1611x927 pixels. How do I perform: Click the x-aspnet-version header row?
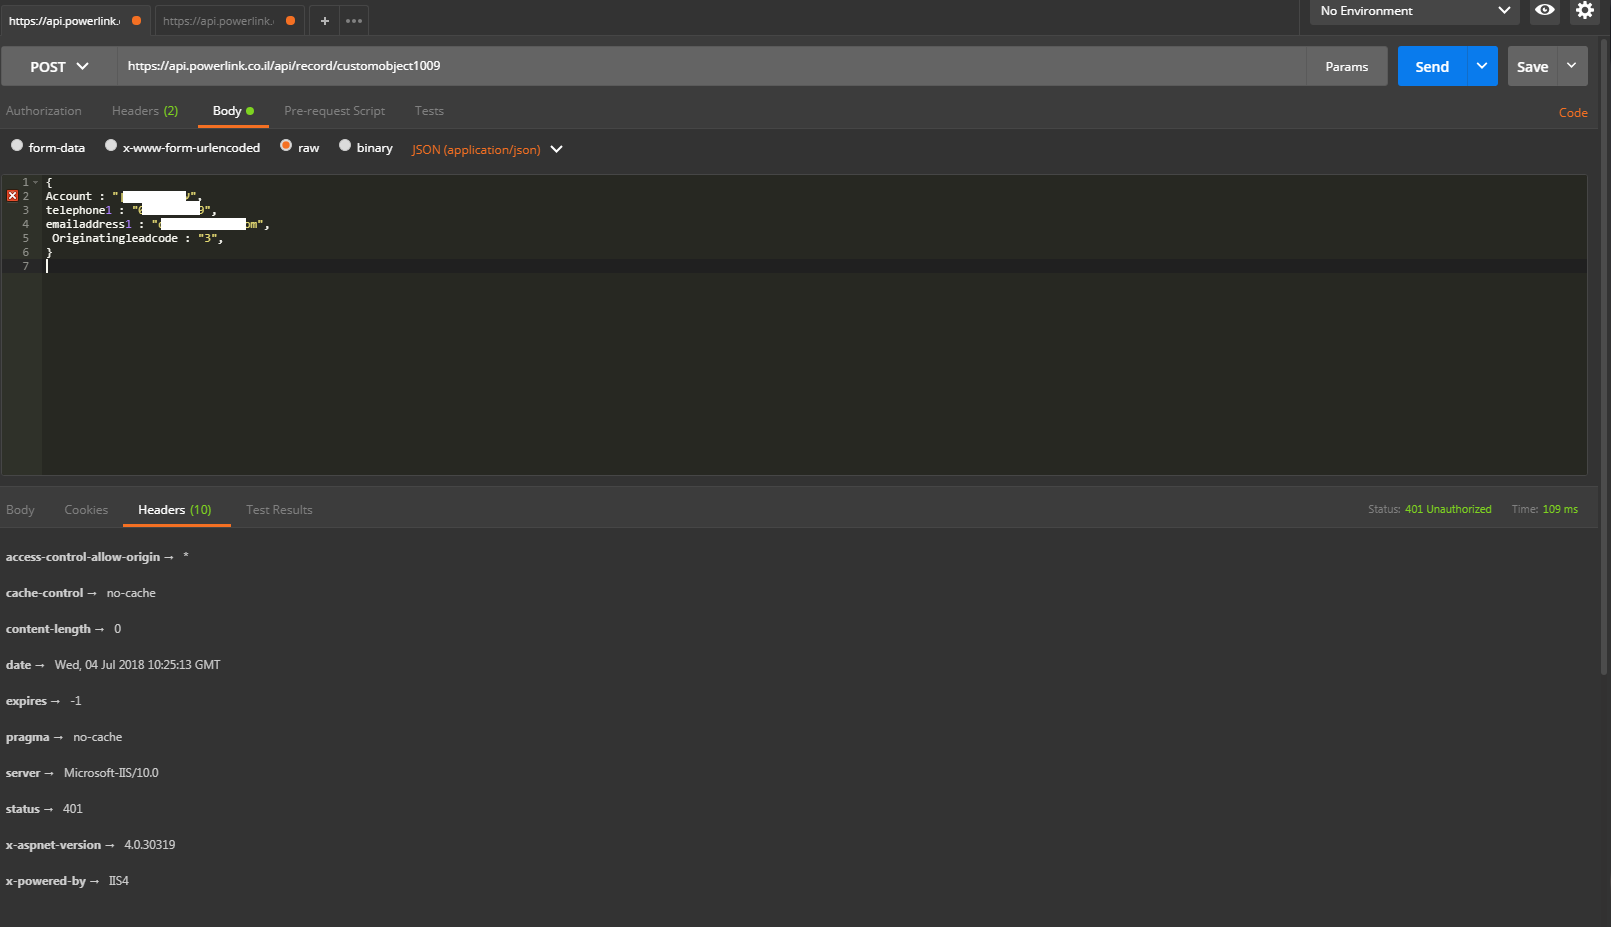click(x=90, y=845)
